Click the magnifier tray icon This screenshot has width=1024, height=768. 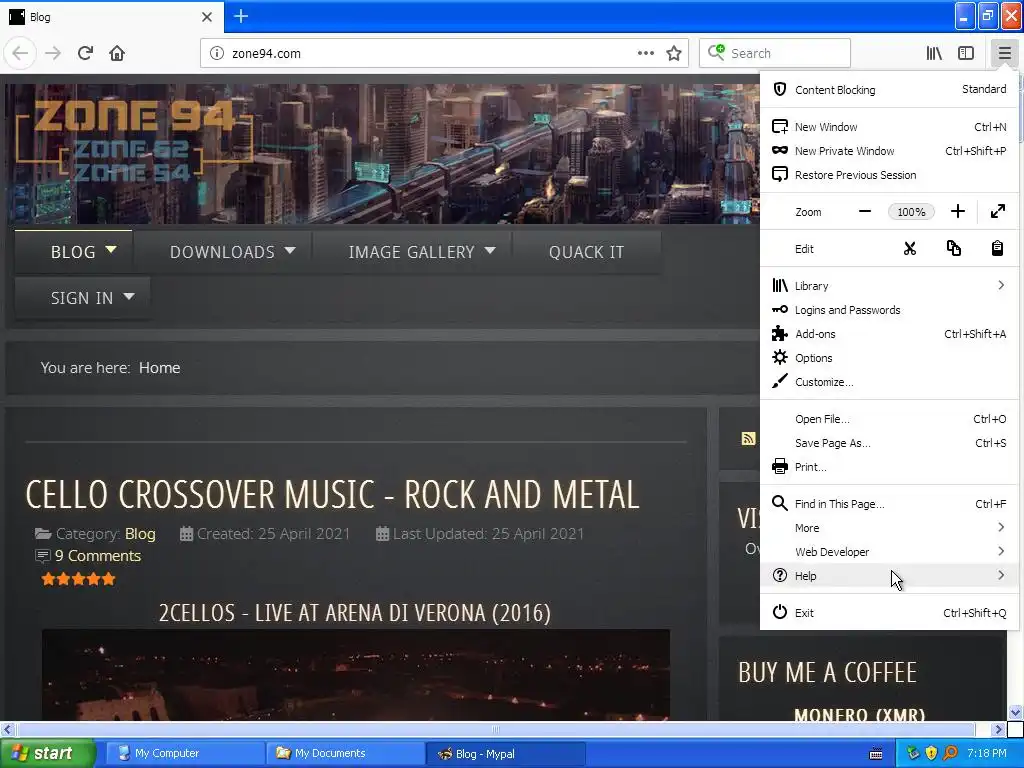coord(950,753)
